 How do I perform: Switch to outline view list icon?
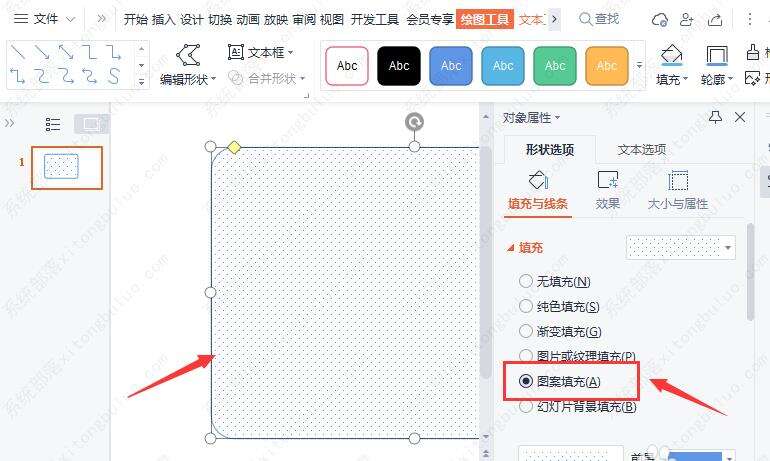pos(53,124)
